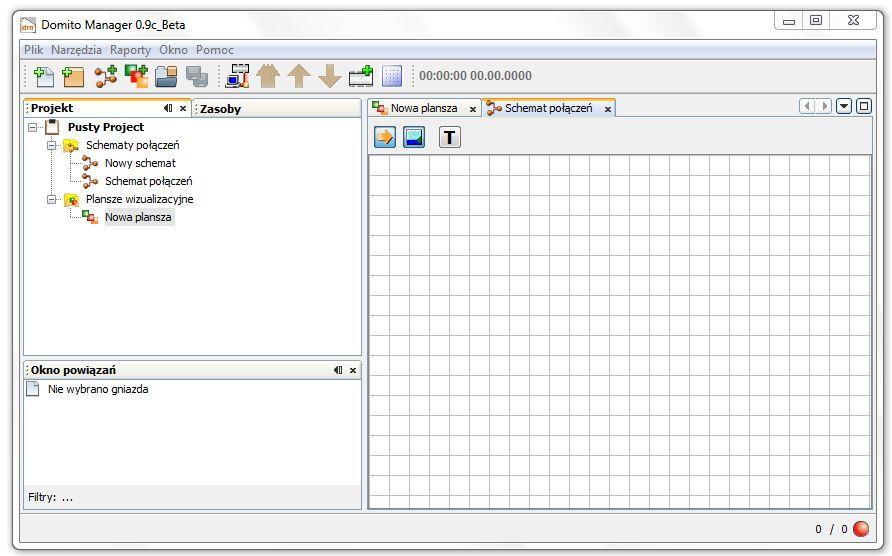Click the open project folder icon
The width and height of the screenshot is (892, 556).
166,76
